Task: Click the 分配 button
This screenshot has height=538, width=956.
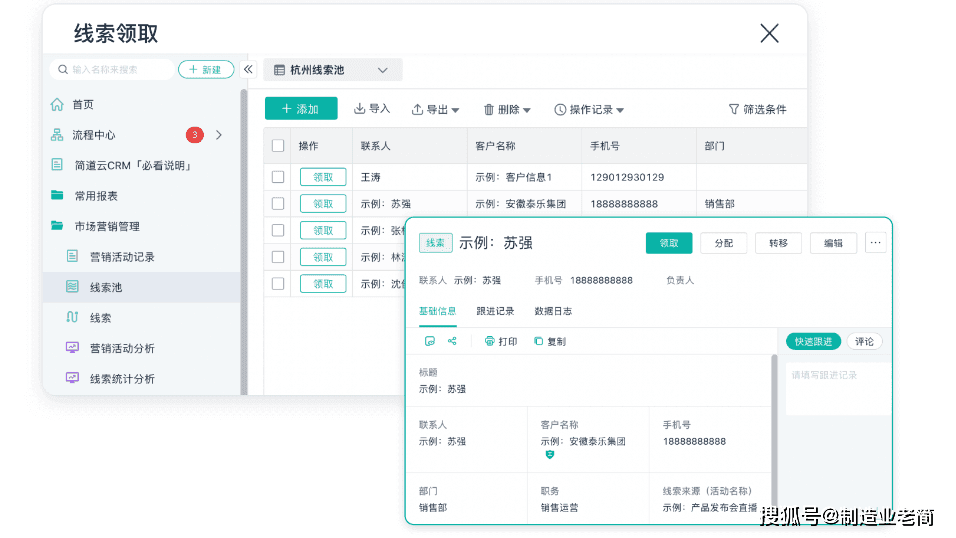Action: [724, 243]
